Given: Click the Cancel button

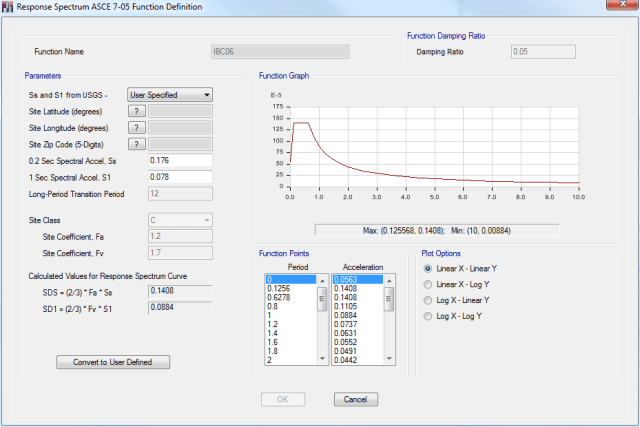Looking at the screenshot, I should point(349,399).
